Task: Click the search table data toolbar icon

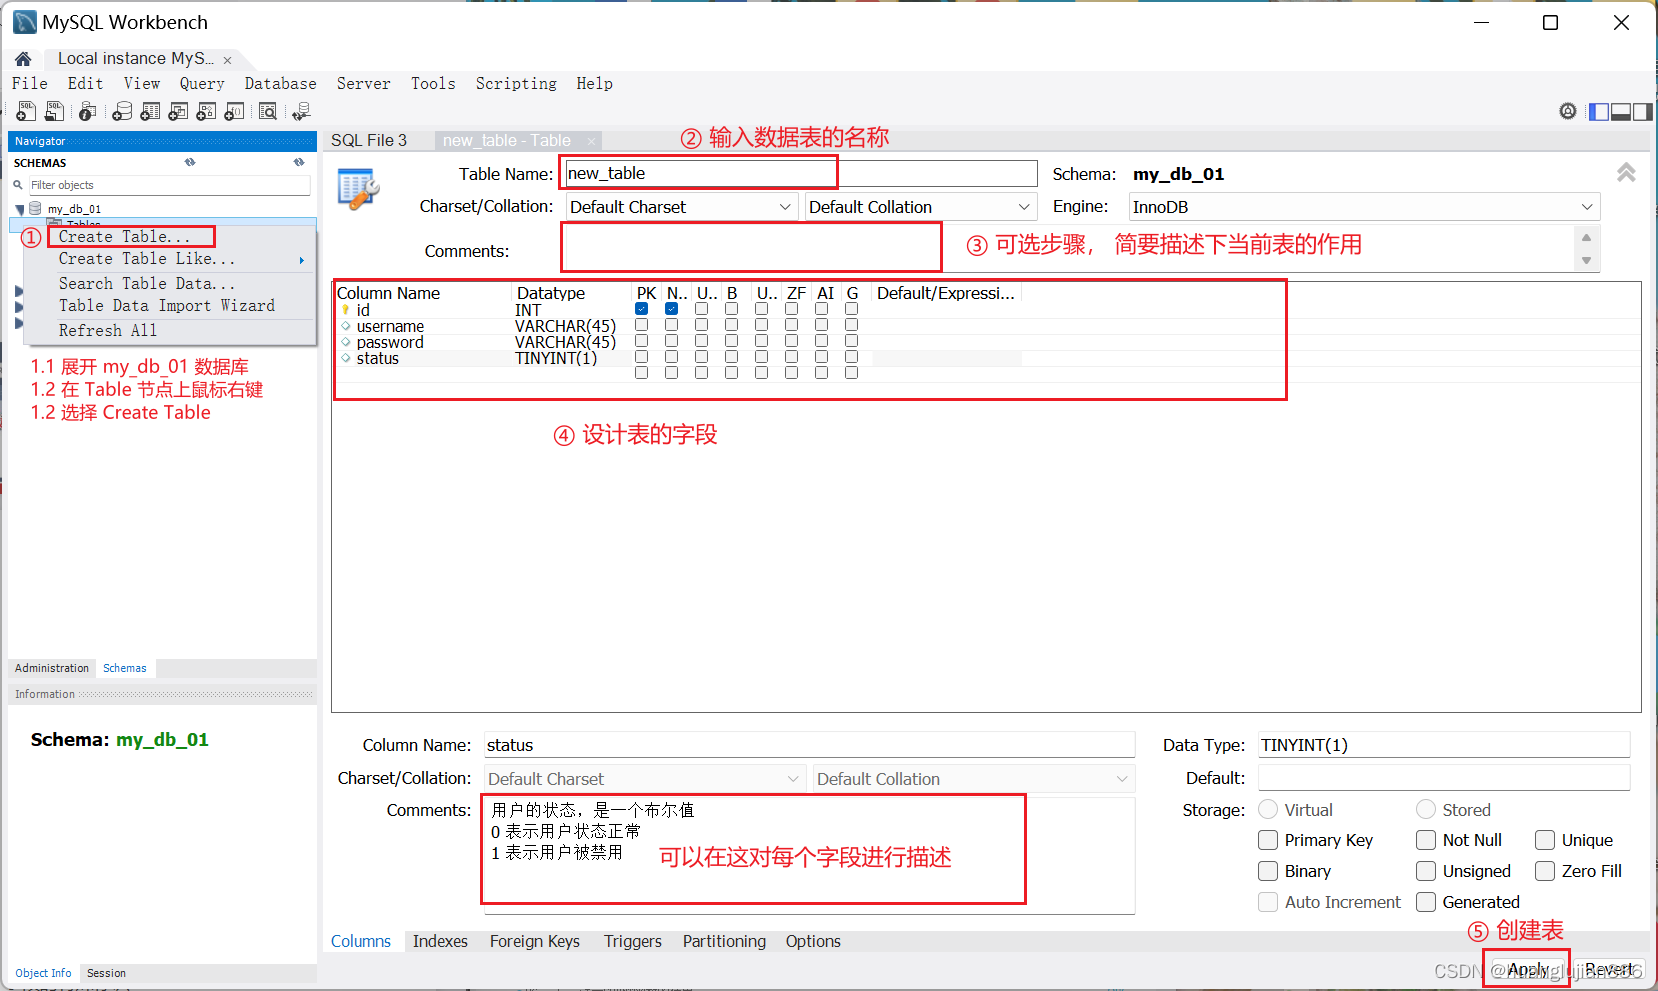Action: tap(268, 111)
